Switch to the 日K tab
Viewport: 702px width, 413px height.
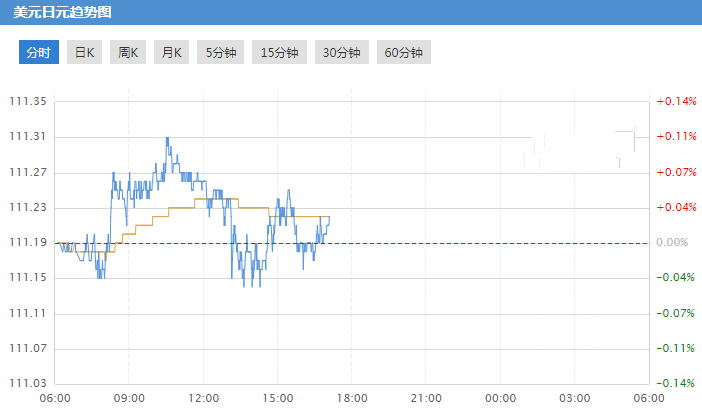(x=85, y=53)
